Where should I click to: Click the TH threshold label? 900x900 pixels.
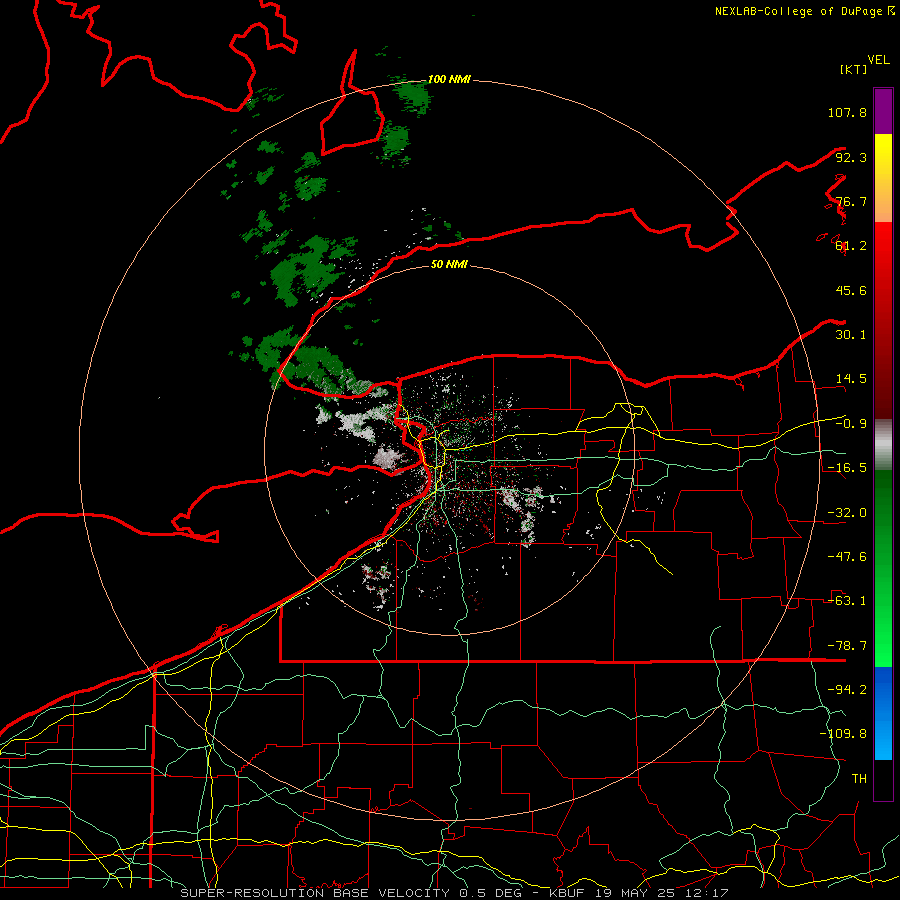pyautogui.click(x=859, y=779)
